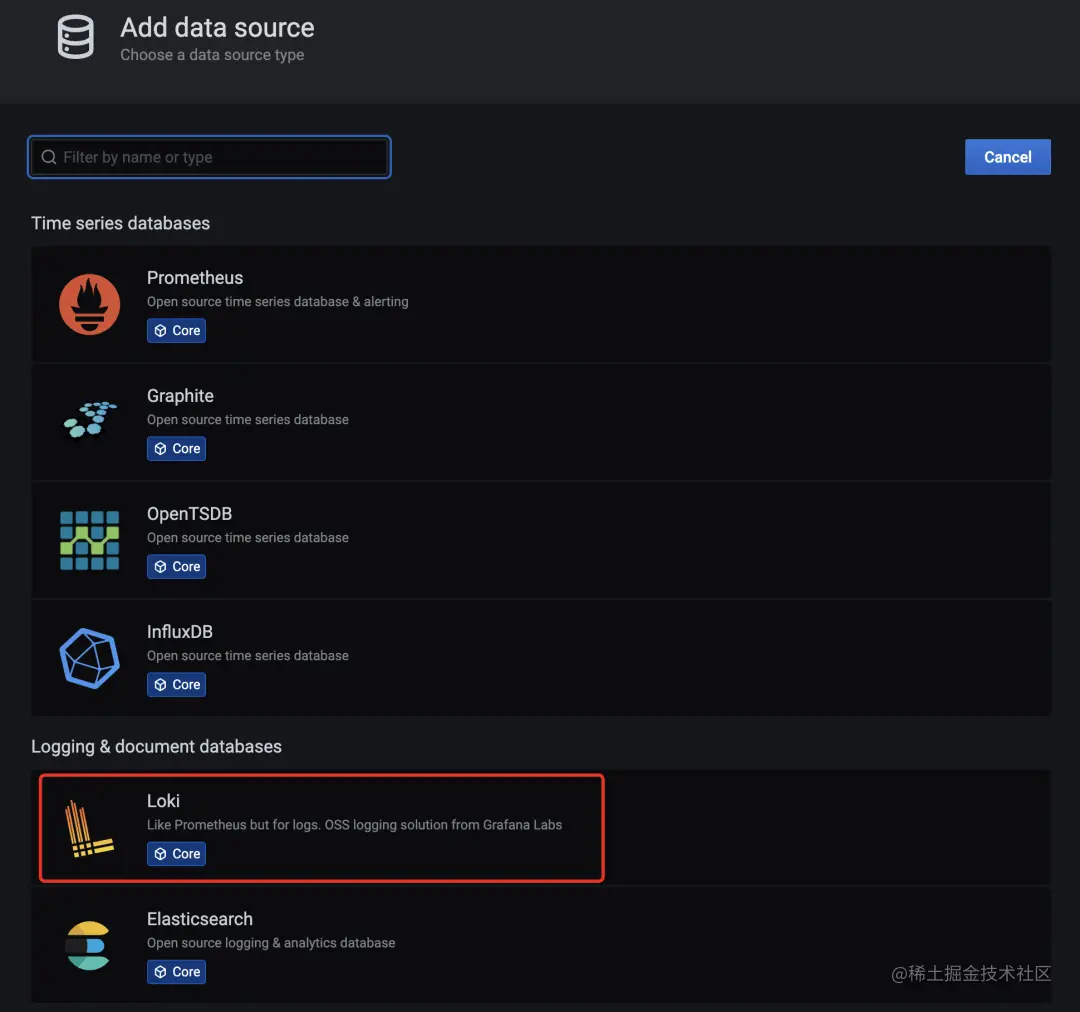Click Graphite's 'Open source time series database' description
Image resolution: width=1080 pixels, height=1012 pixels.
[x=248, y=420]
